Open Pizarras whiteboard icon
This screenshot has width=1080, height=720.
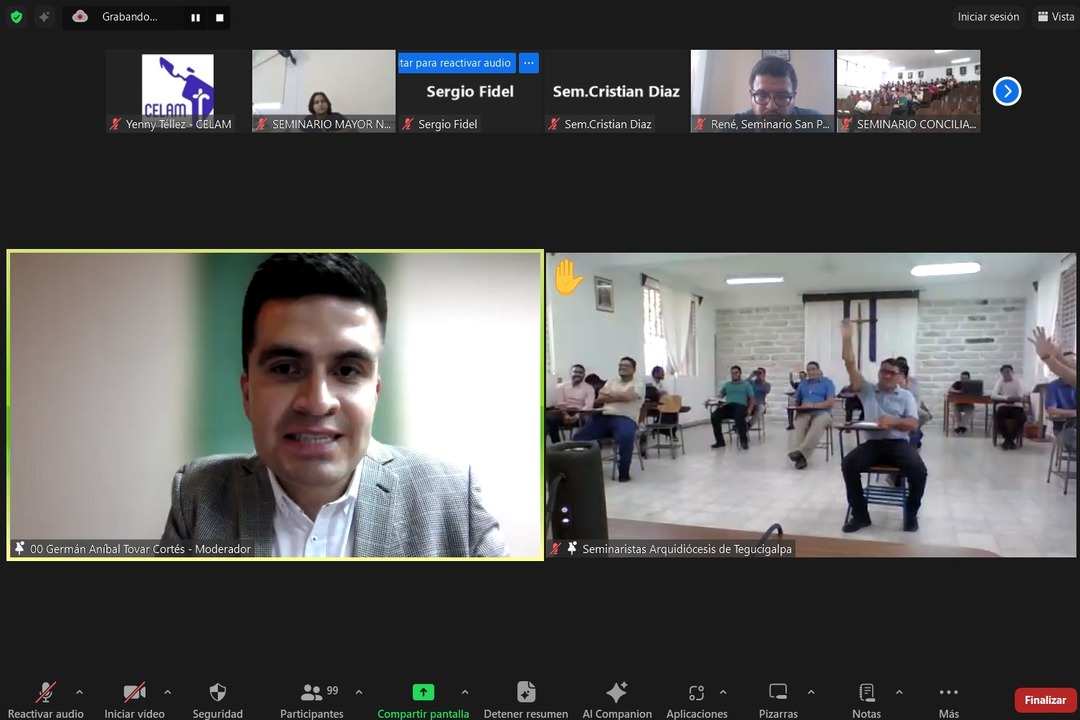click(x=778, y=693)
